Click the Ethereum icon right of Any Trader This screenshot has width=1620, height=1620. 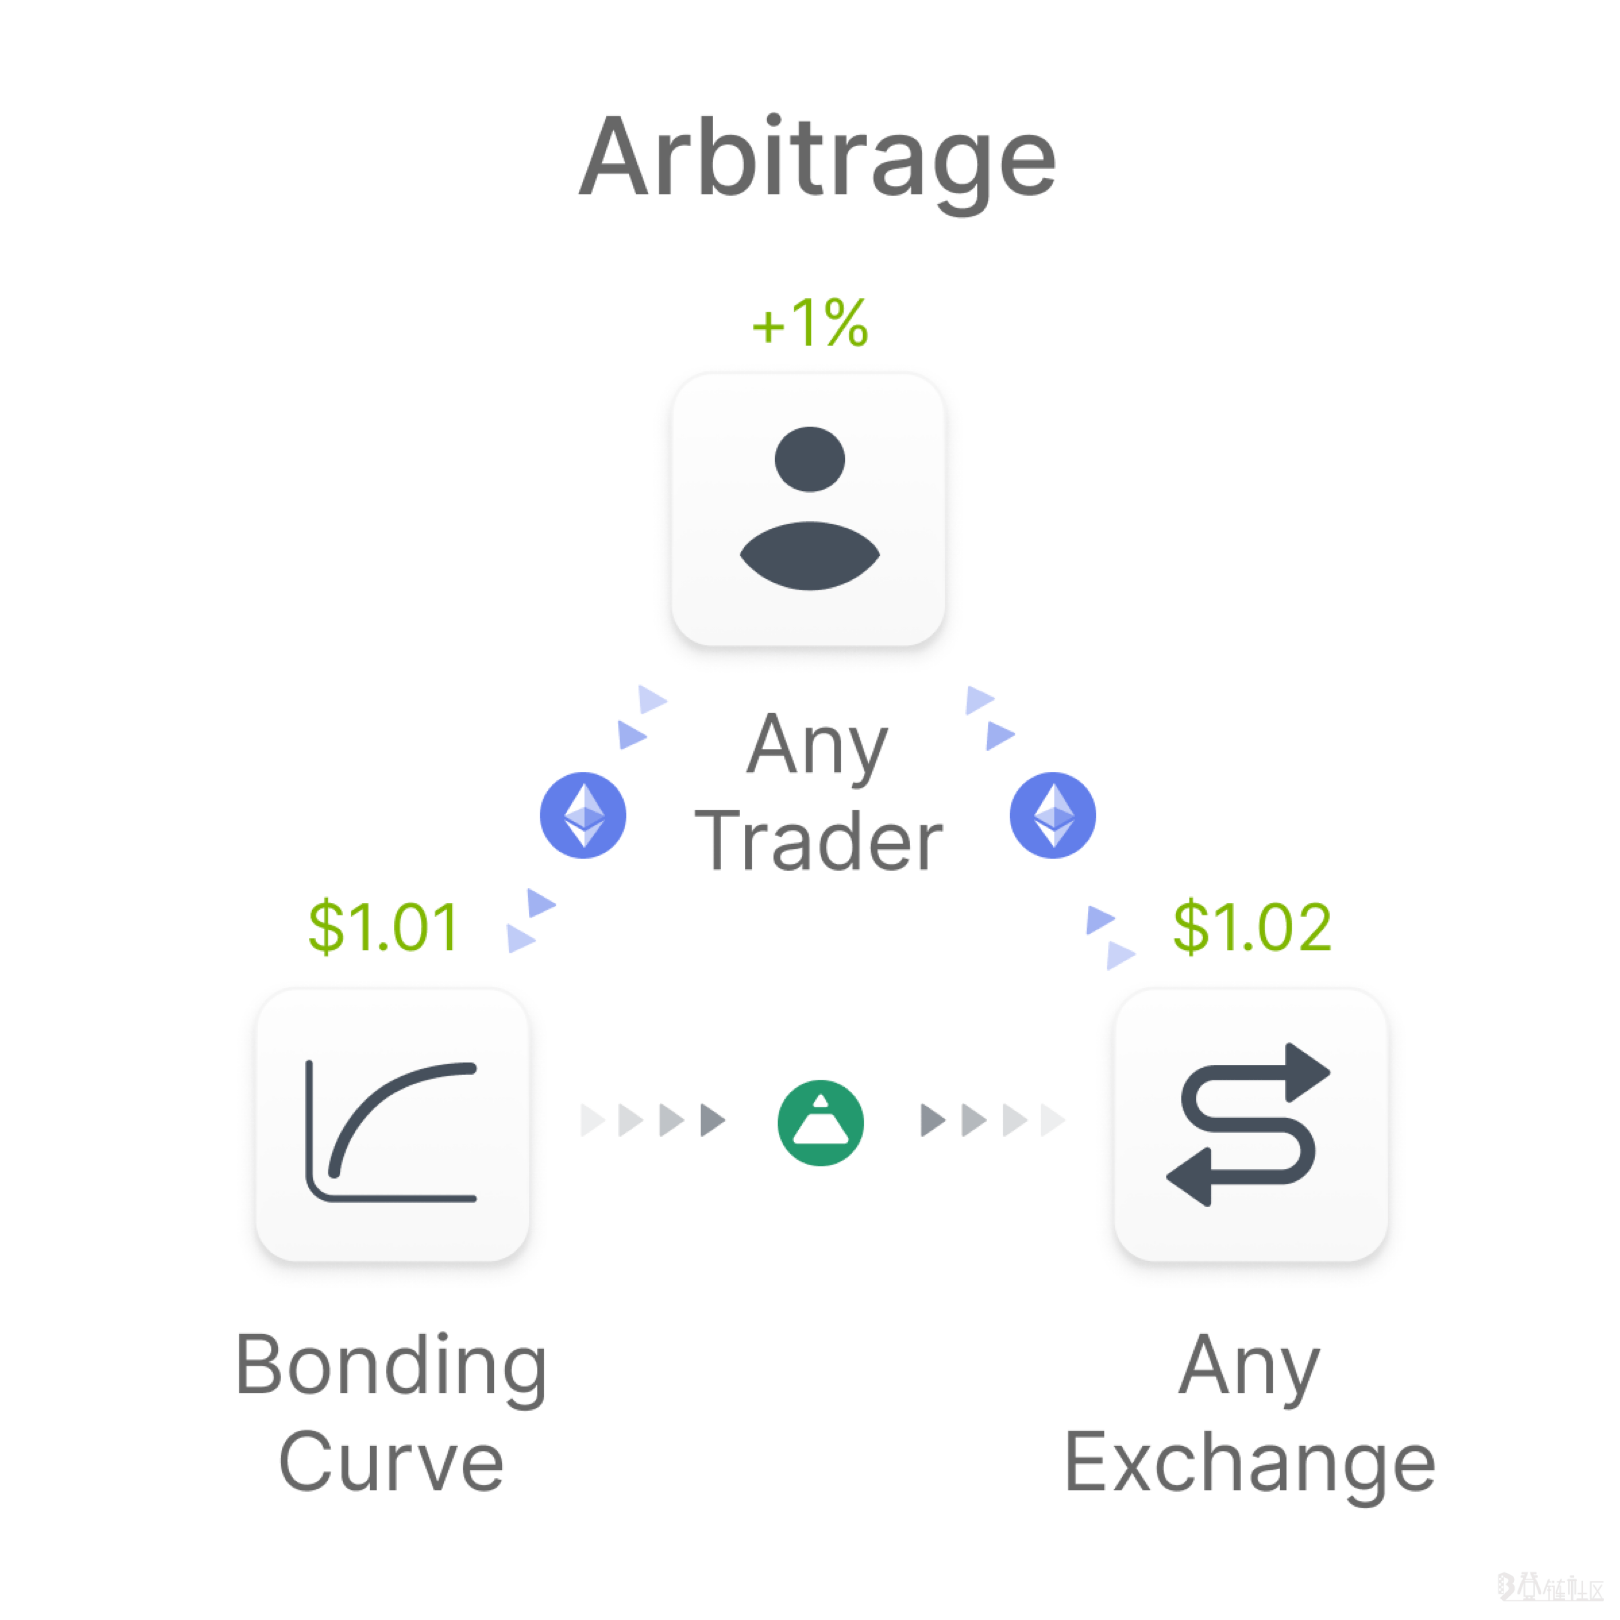1052,815
